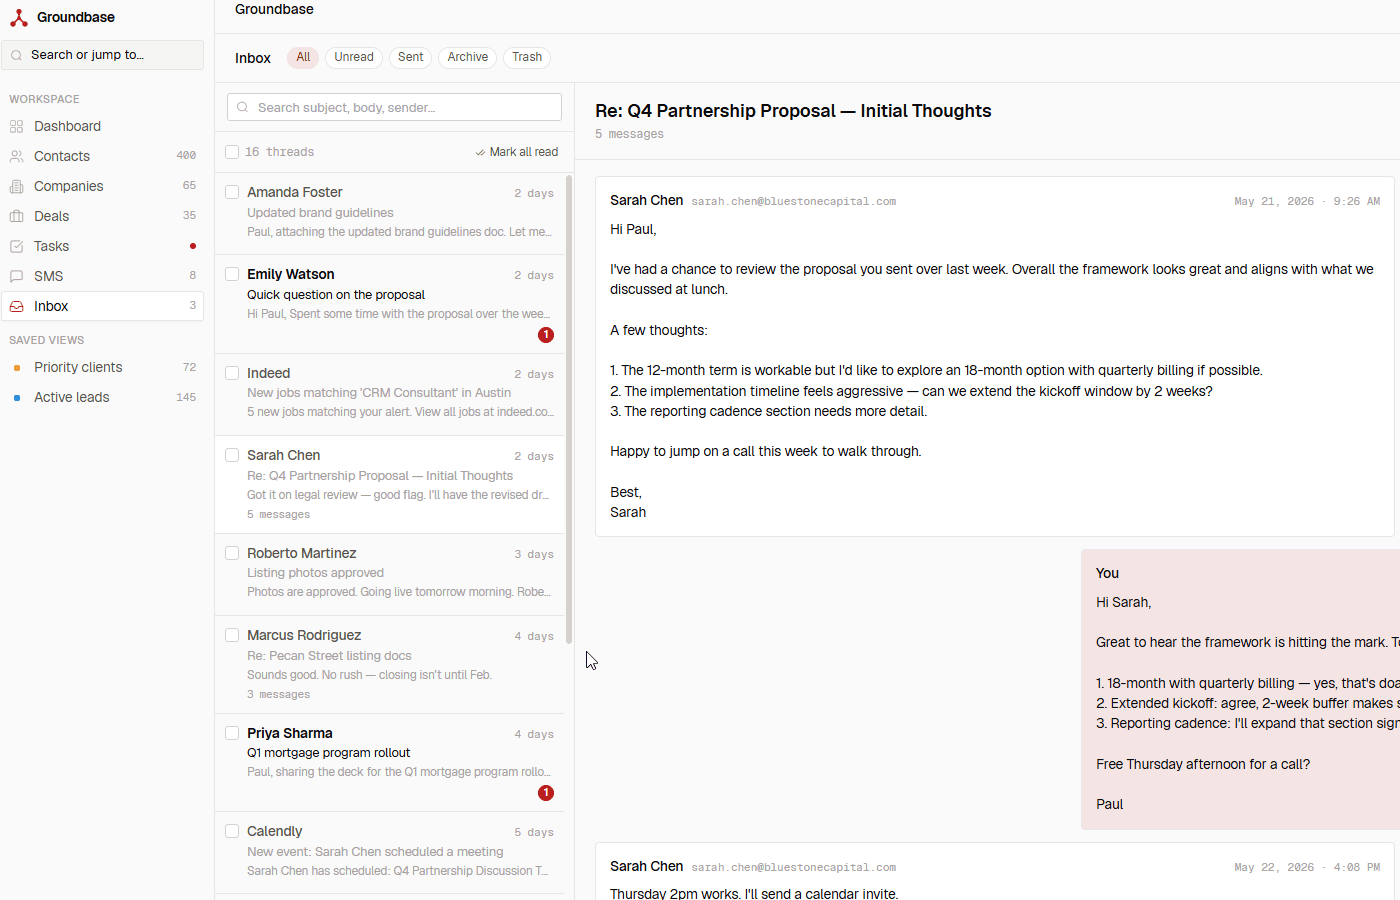Screen dimensions: 1400x900
Task: Open Dashboard in the sidebar
Action: 103,126
